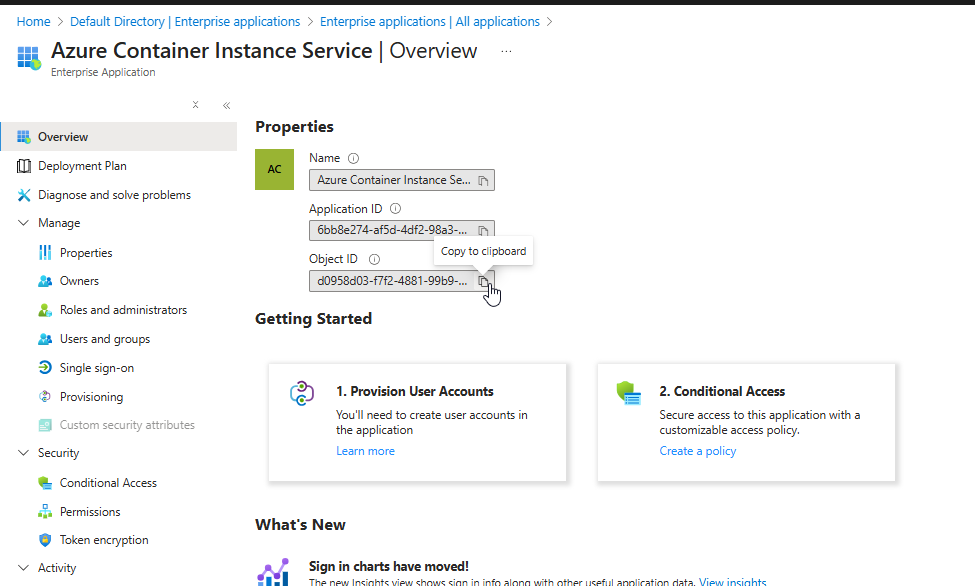Screen dimensions: 975x586
Task: Click the info icon next to Object ID
Action: pyautogui.click(x=374, y=259)
